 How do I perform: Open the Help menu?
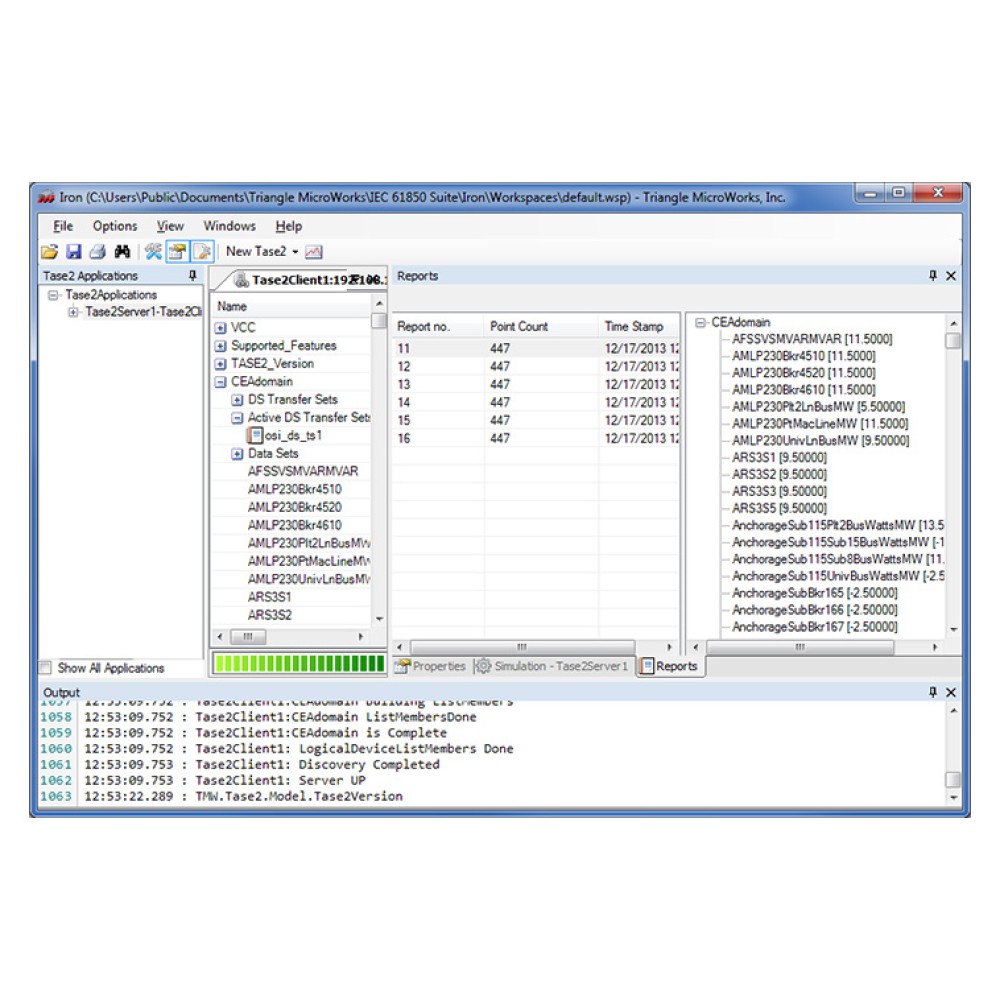[x=288, y=226]
